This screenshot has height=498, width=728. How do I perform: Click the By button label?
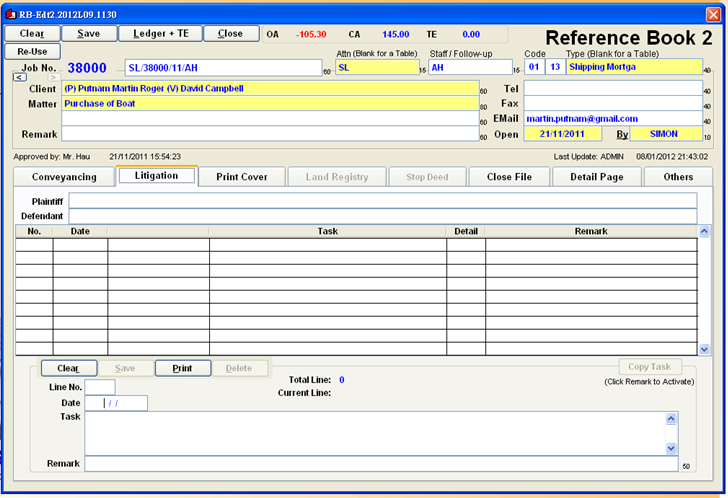(x=622, y=134)
